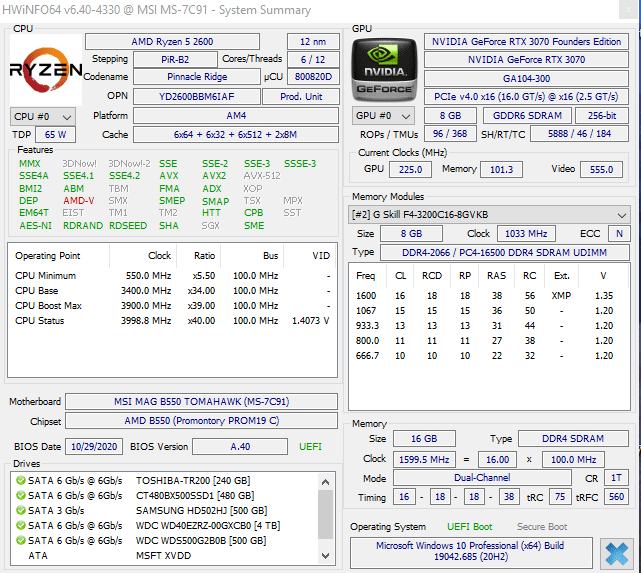
Task: Click the drives list scroll up arrow
Action: click(x=325, y=482)
